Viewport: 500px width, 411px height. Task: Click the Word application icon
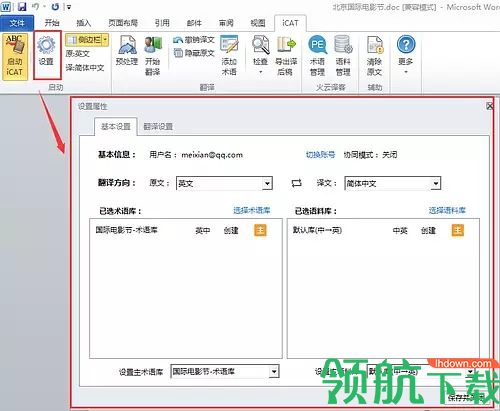point(6,6)
